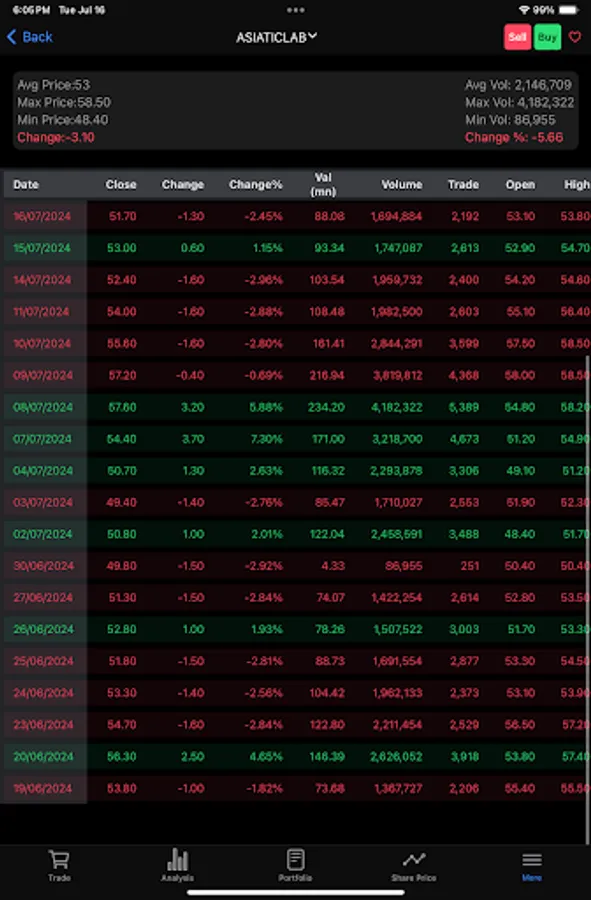
Task: Sort by the Close column header
Action: (120, 184)
